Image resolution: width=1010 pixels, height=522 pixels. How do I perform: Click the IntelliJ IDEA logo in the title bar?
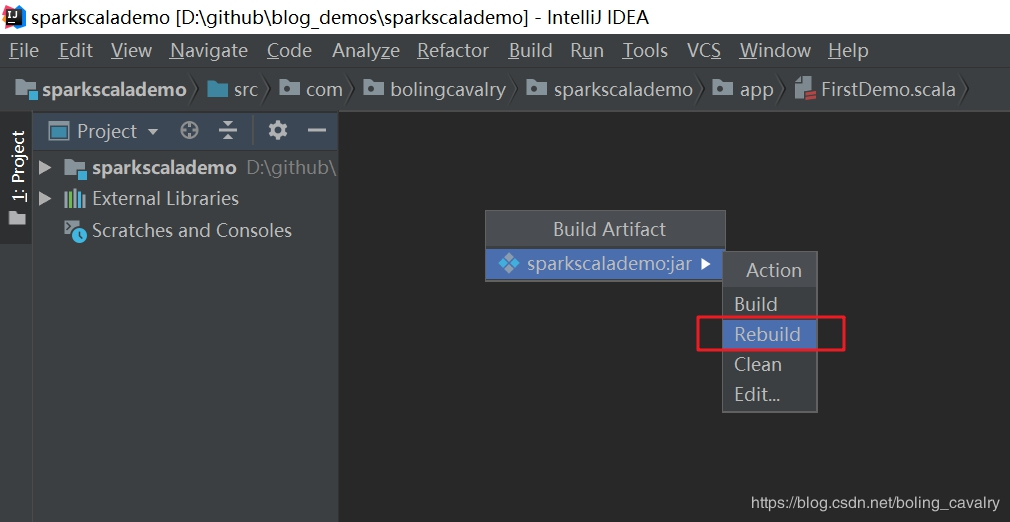tap(14, 16)
